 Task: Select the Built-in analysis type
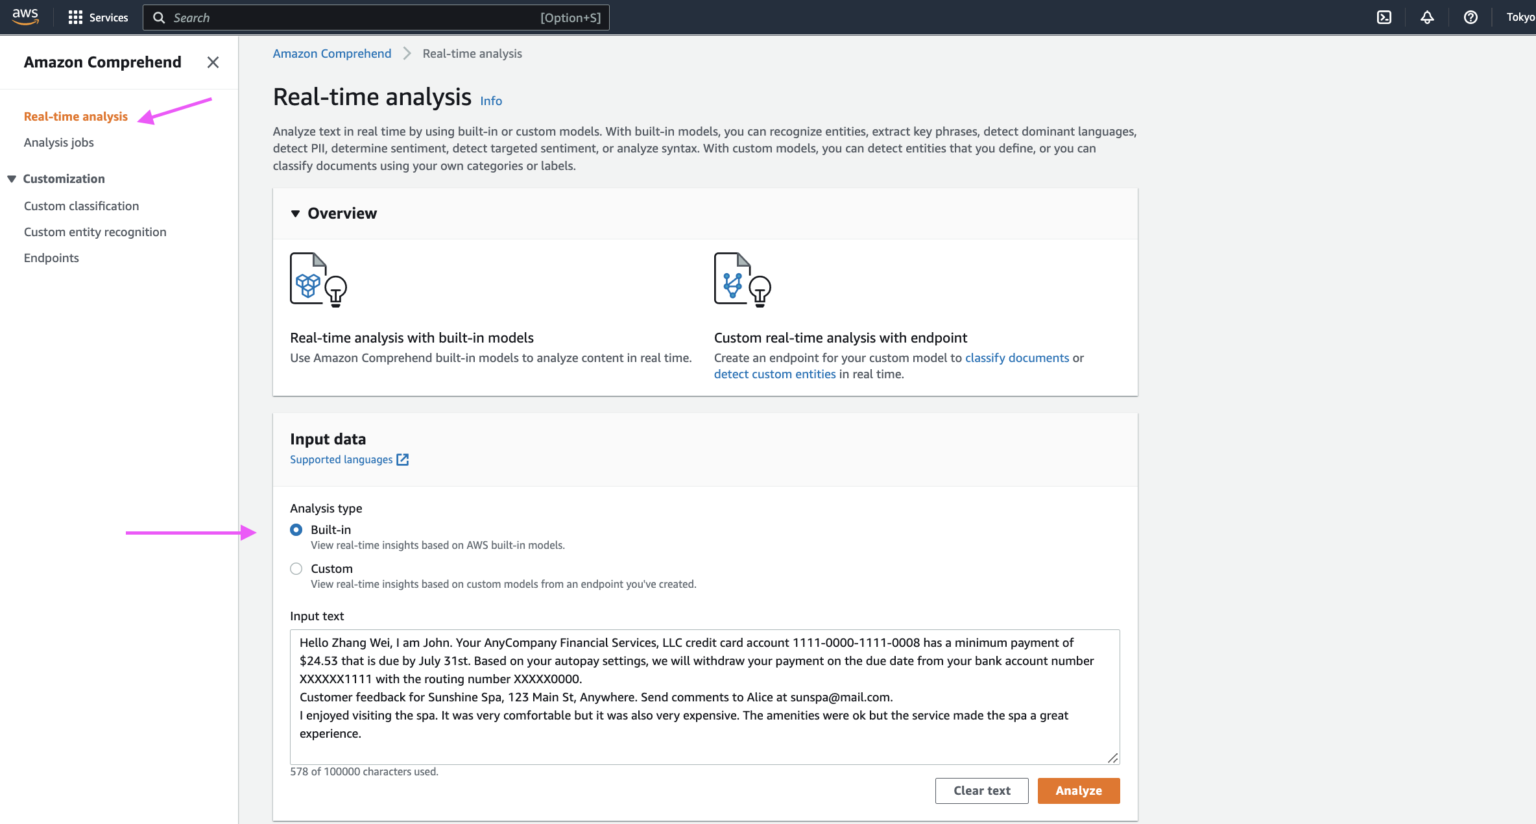pos(295,529)
